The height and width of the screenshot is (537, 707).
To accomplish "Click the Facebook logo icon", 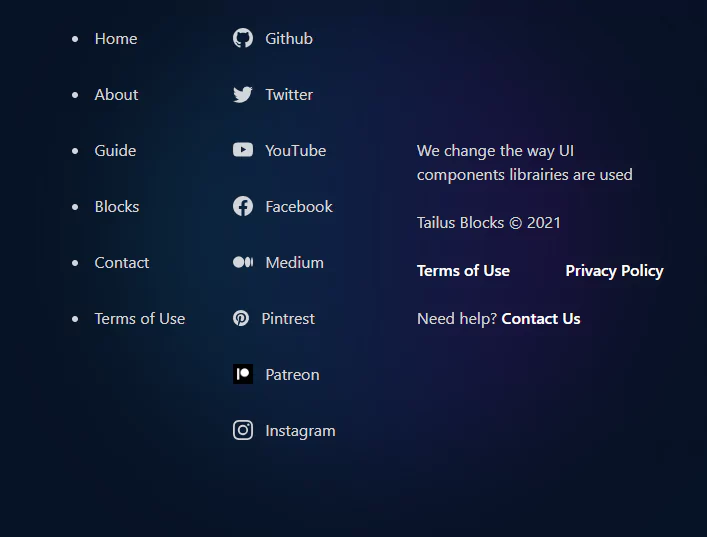I will pyautogui.click(x=243, y=206).
